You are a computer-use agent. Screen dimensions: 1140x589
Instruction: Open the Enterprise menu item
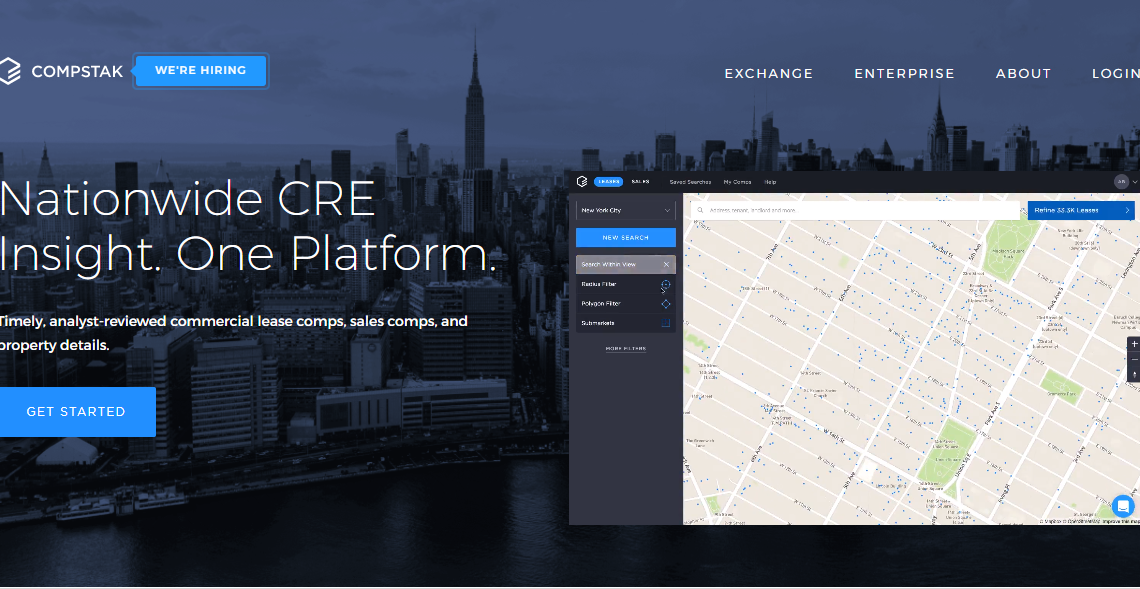coord(904,73)
